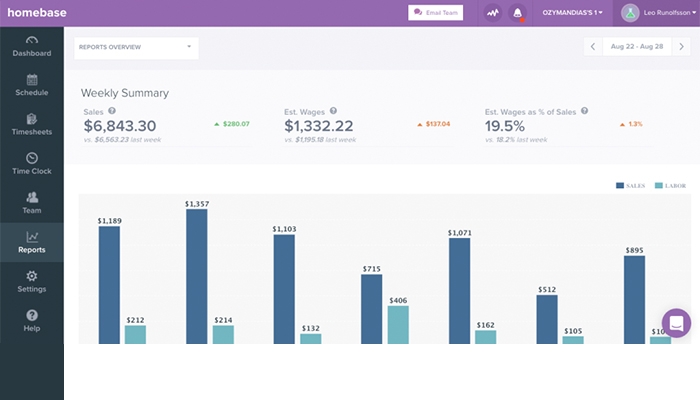Go to previous week arrow
The width and height of the screenshot is (700, 400).
(593, 47)
